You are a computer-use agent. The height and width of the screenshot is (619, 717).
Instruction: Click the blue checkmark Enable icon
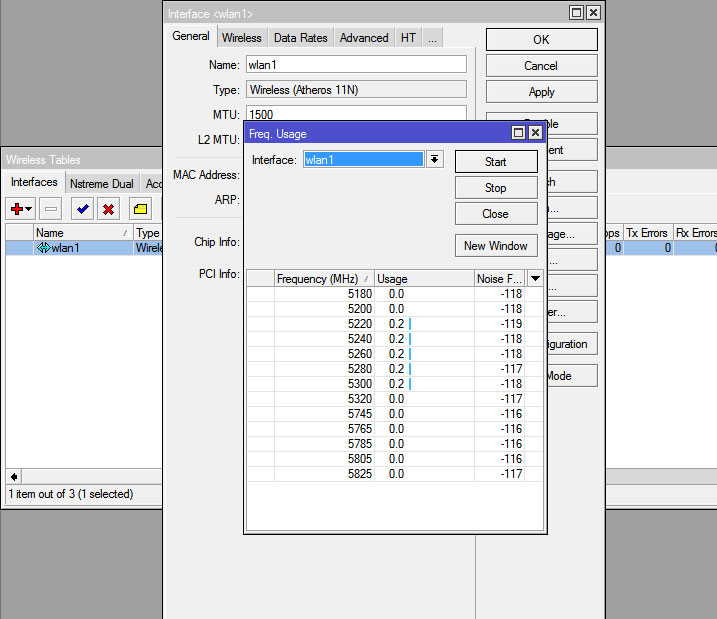point(83,209)
